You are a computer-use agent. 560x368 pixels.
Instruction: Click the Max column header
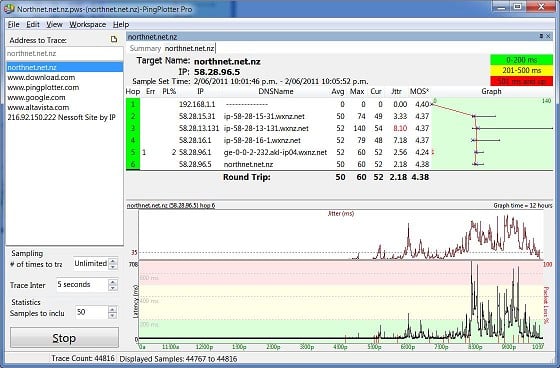[x=357, y=91]
